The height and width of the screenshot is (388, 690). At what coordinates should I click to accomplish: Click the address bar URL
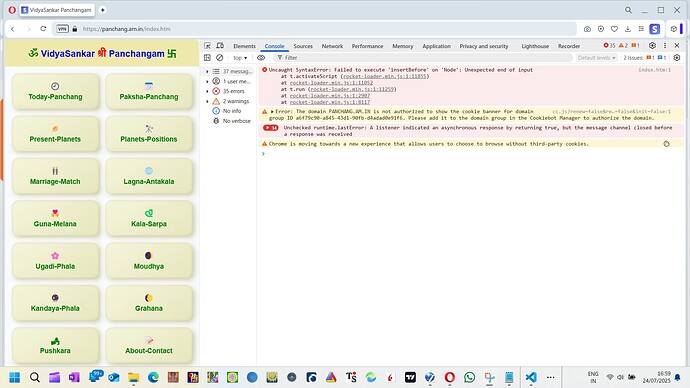126,29
